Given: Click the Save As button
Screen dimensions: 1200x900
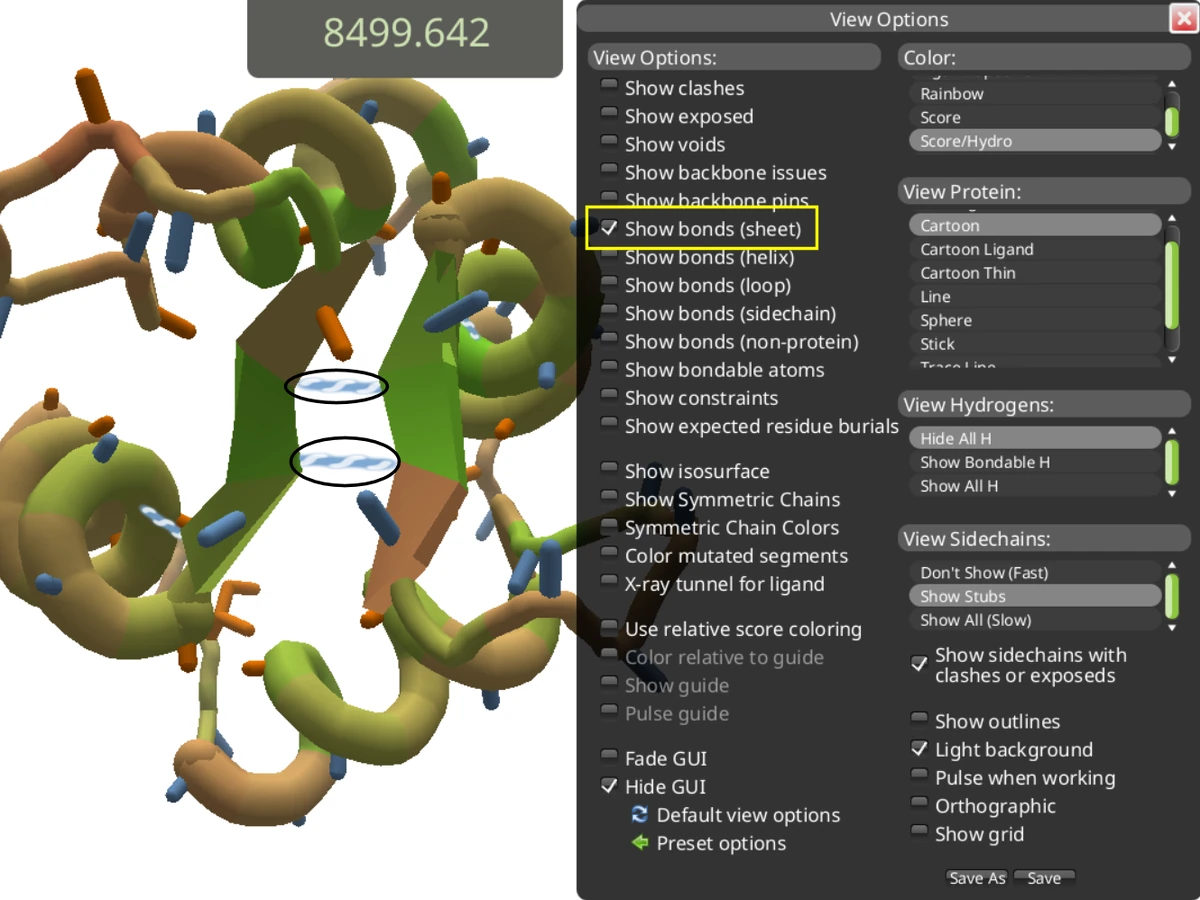Looking at the screenshot, I should point(977,878).
